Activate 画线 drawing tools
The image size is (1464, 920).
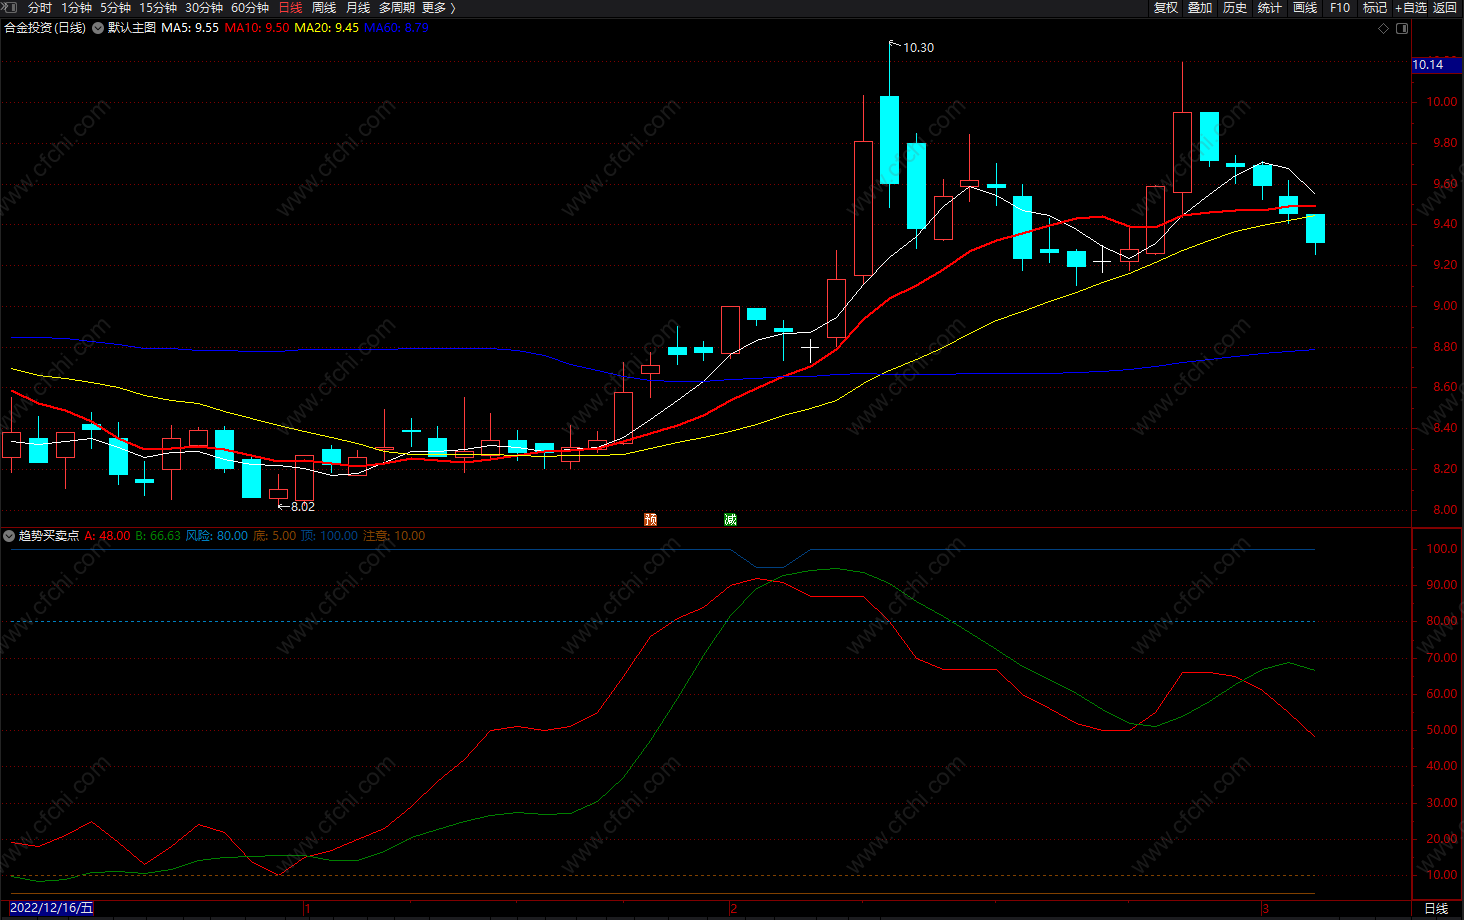coord(1305,8)
